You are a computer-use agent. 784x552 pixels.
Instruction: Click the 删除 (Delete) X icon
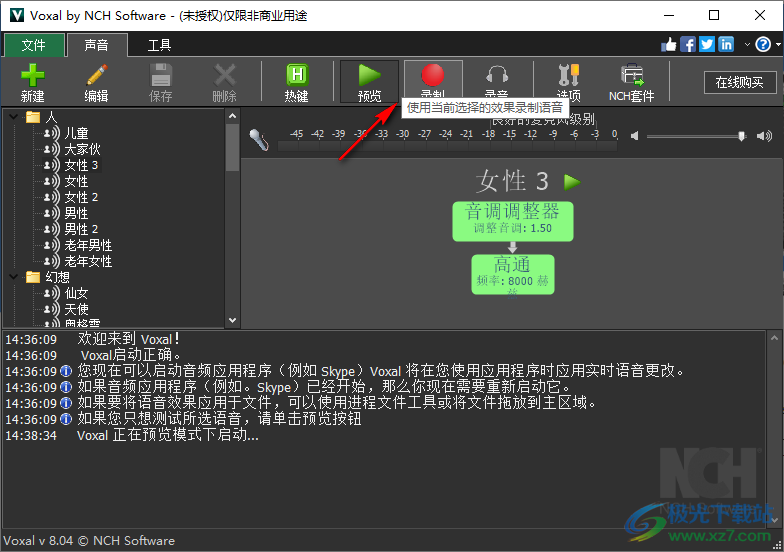pyautogui.click(x=224, y=76)
